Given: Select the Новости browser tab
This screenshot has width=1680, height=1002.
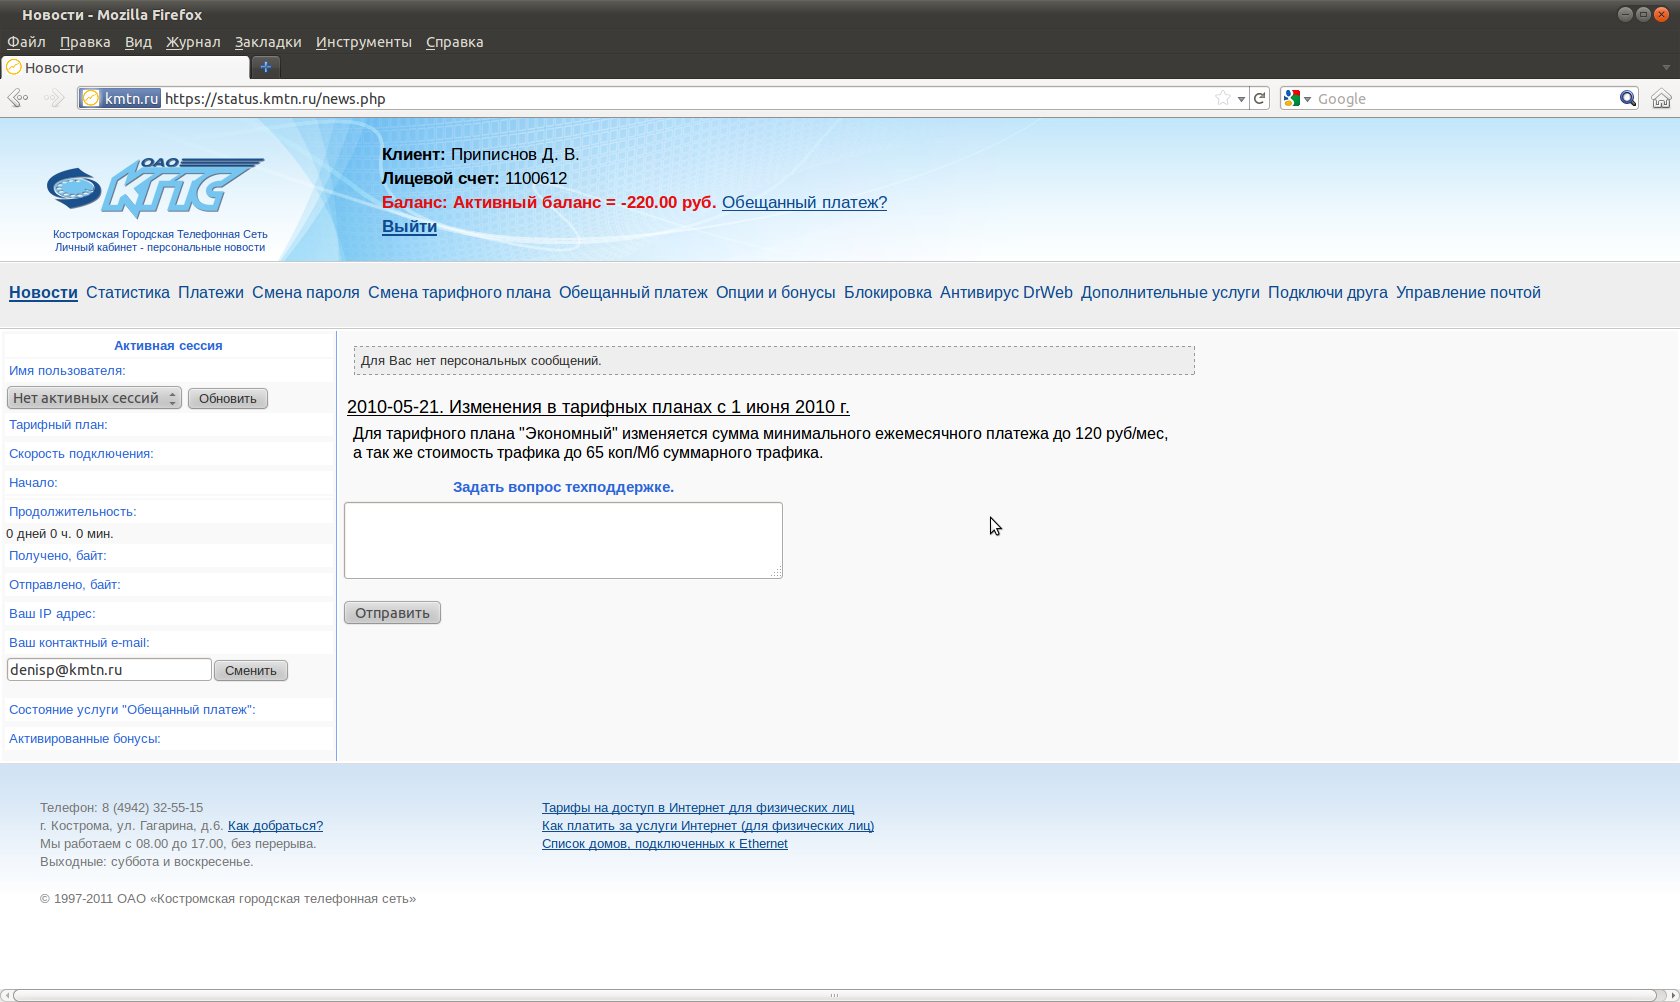Looking at the screenshot, I should coord(125,67).
